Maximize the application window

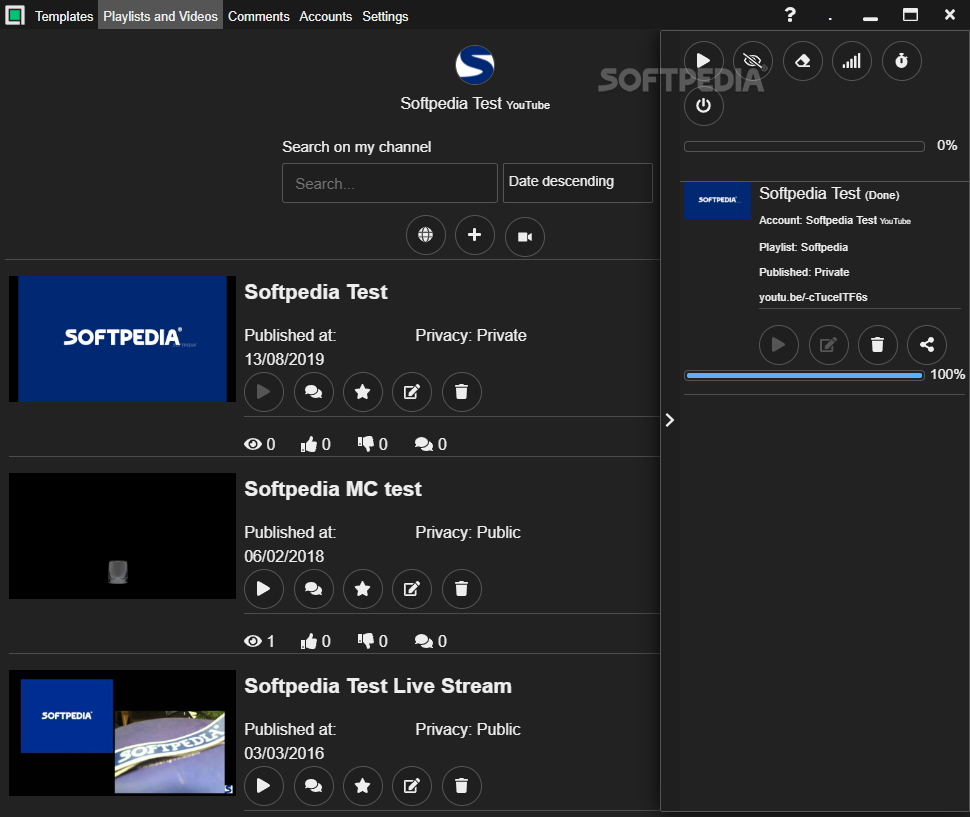tap(910, 15)
